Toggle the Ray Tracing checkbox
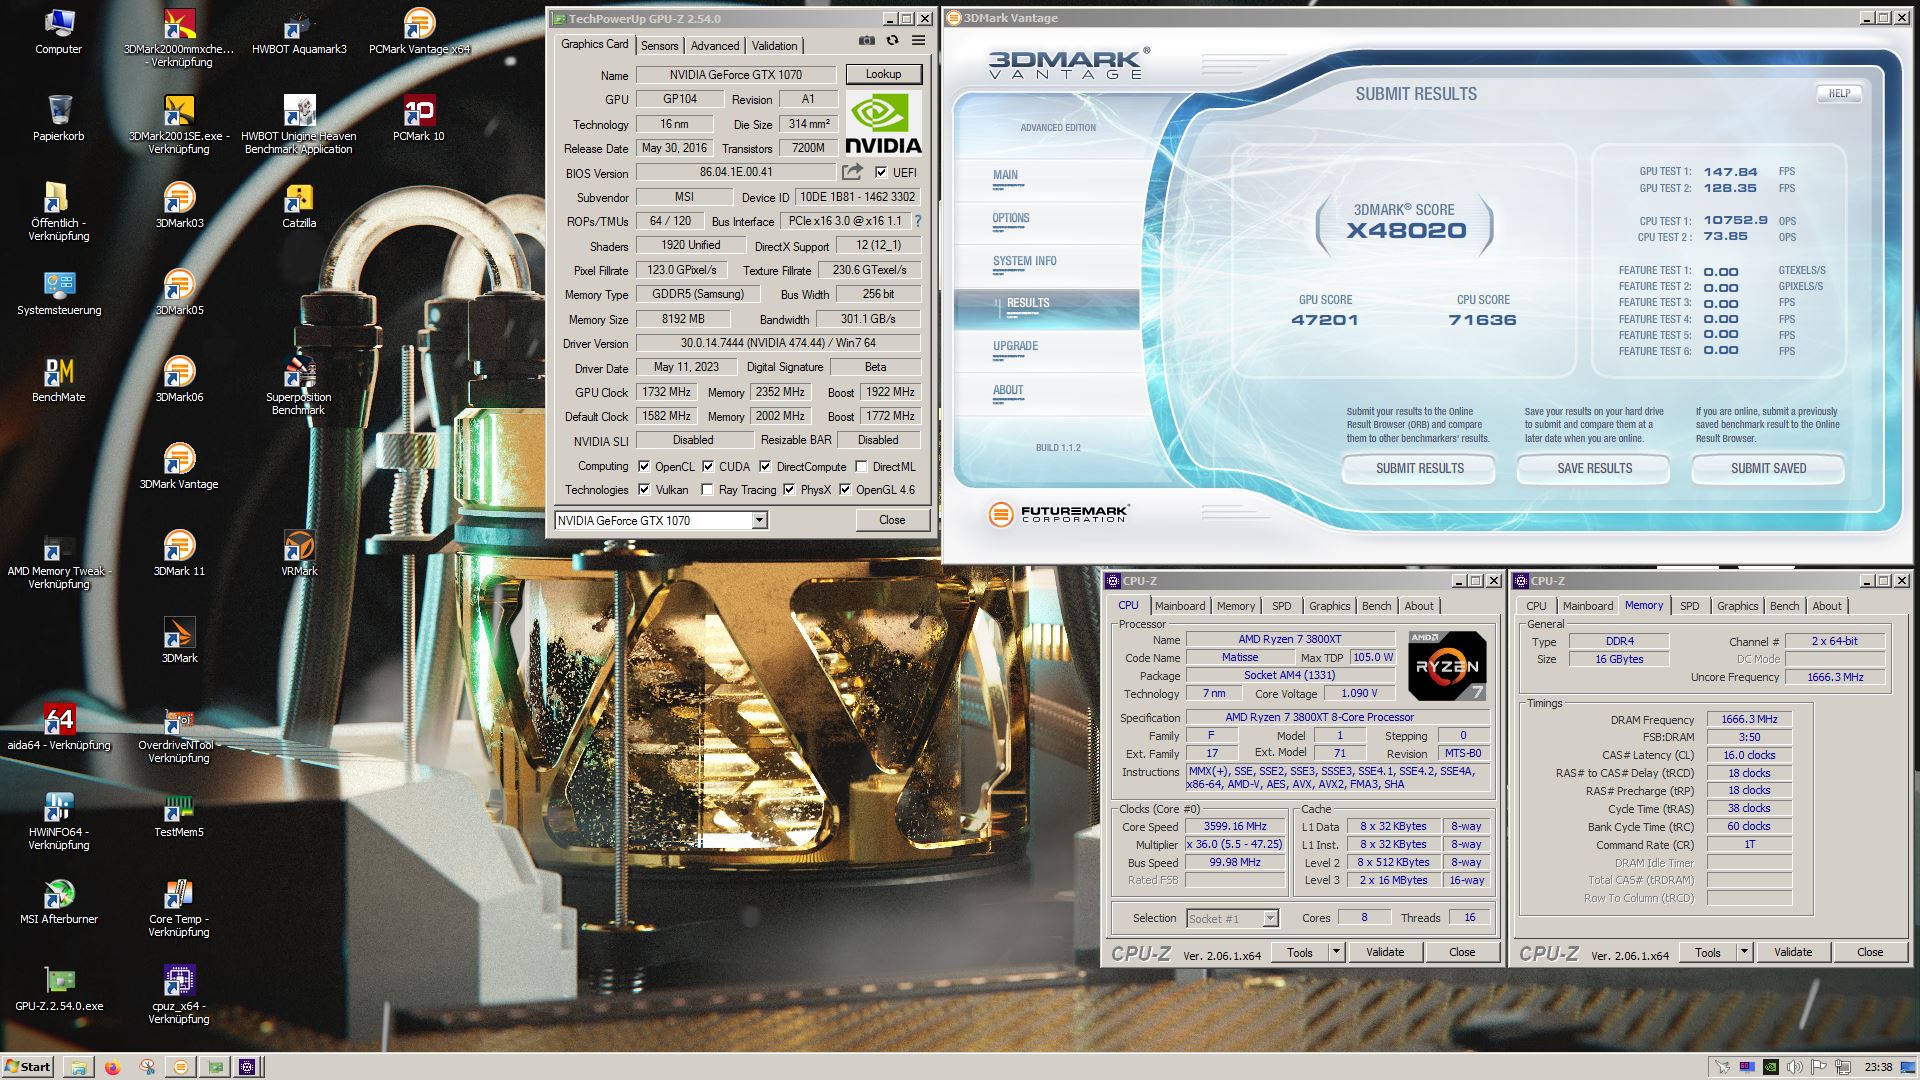This screenshot has height=1080, width=1920. [x=708, y=489]
